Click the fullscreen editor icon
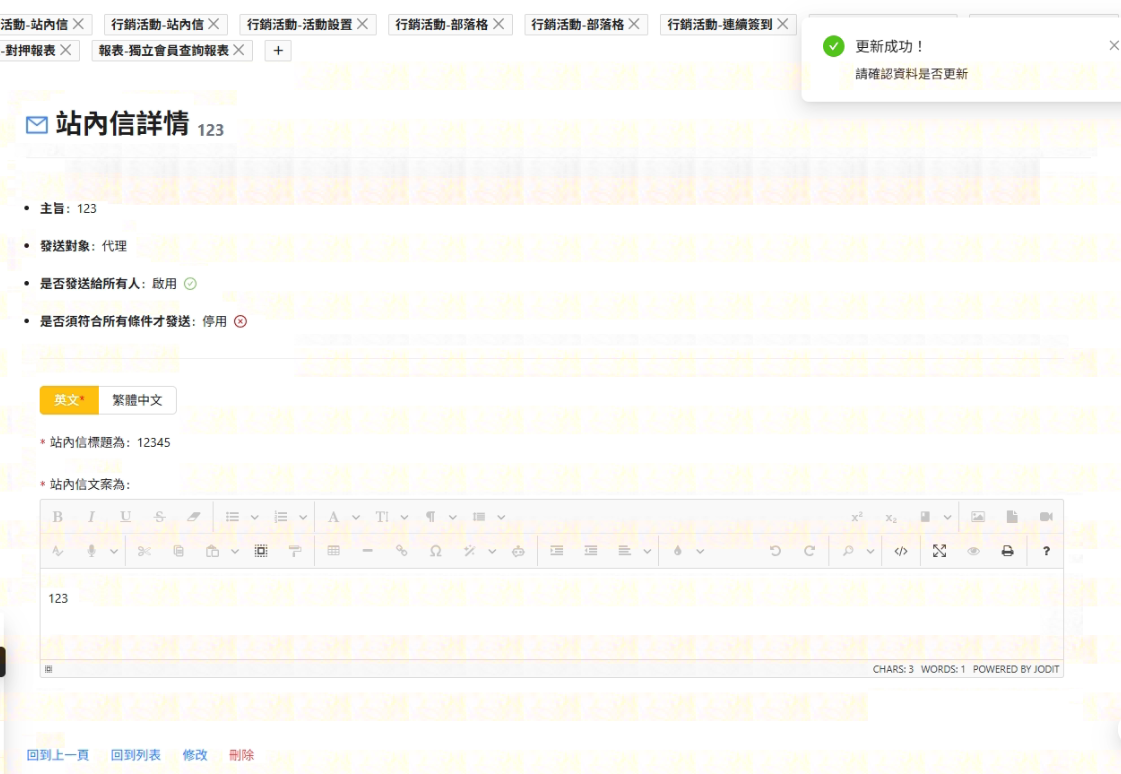This screenshot has width=1121, height=774. pyautogui.click(x=939, y=551)
